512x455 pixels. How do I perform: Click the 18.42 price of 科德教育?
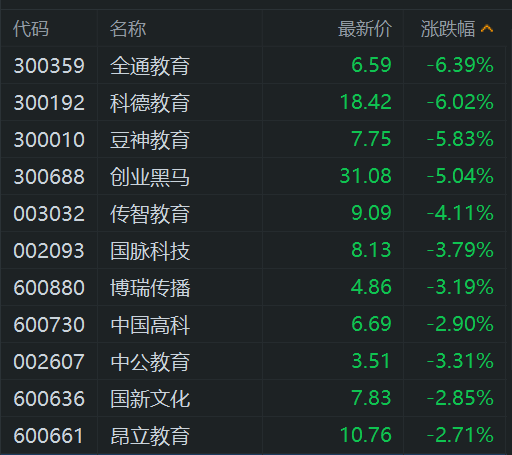point(366,102)
